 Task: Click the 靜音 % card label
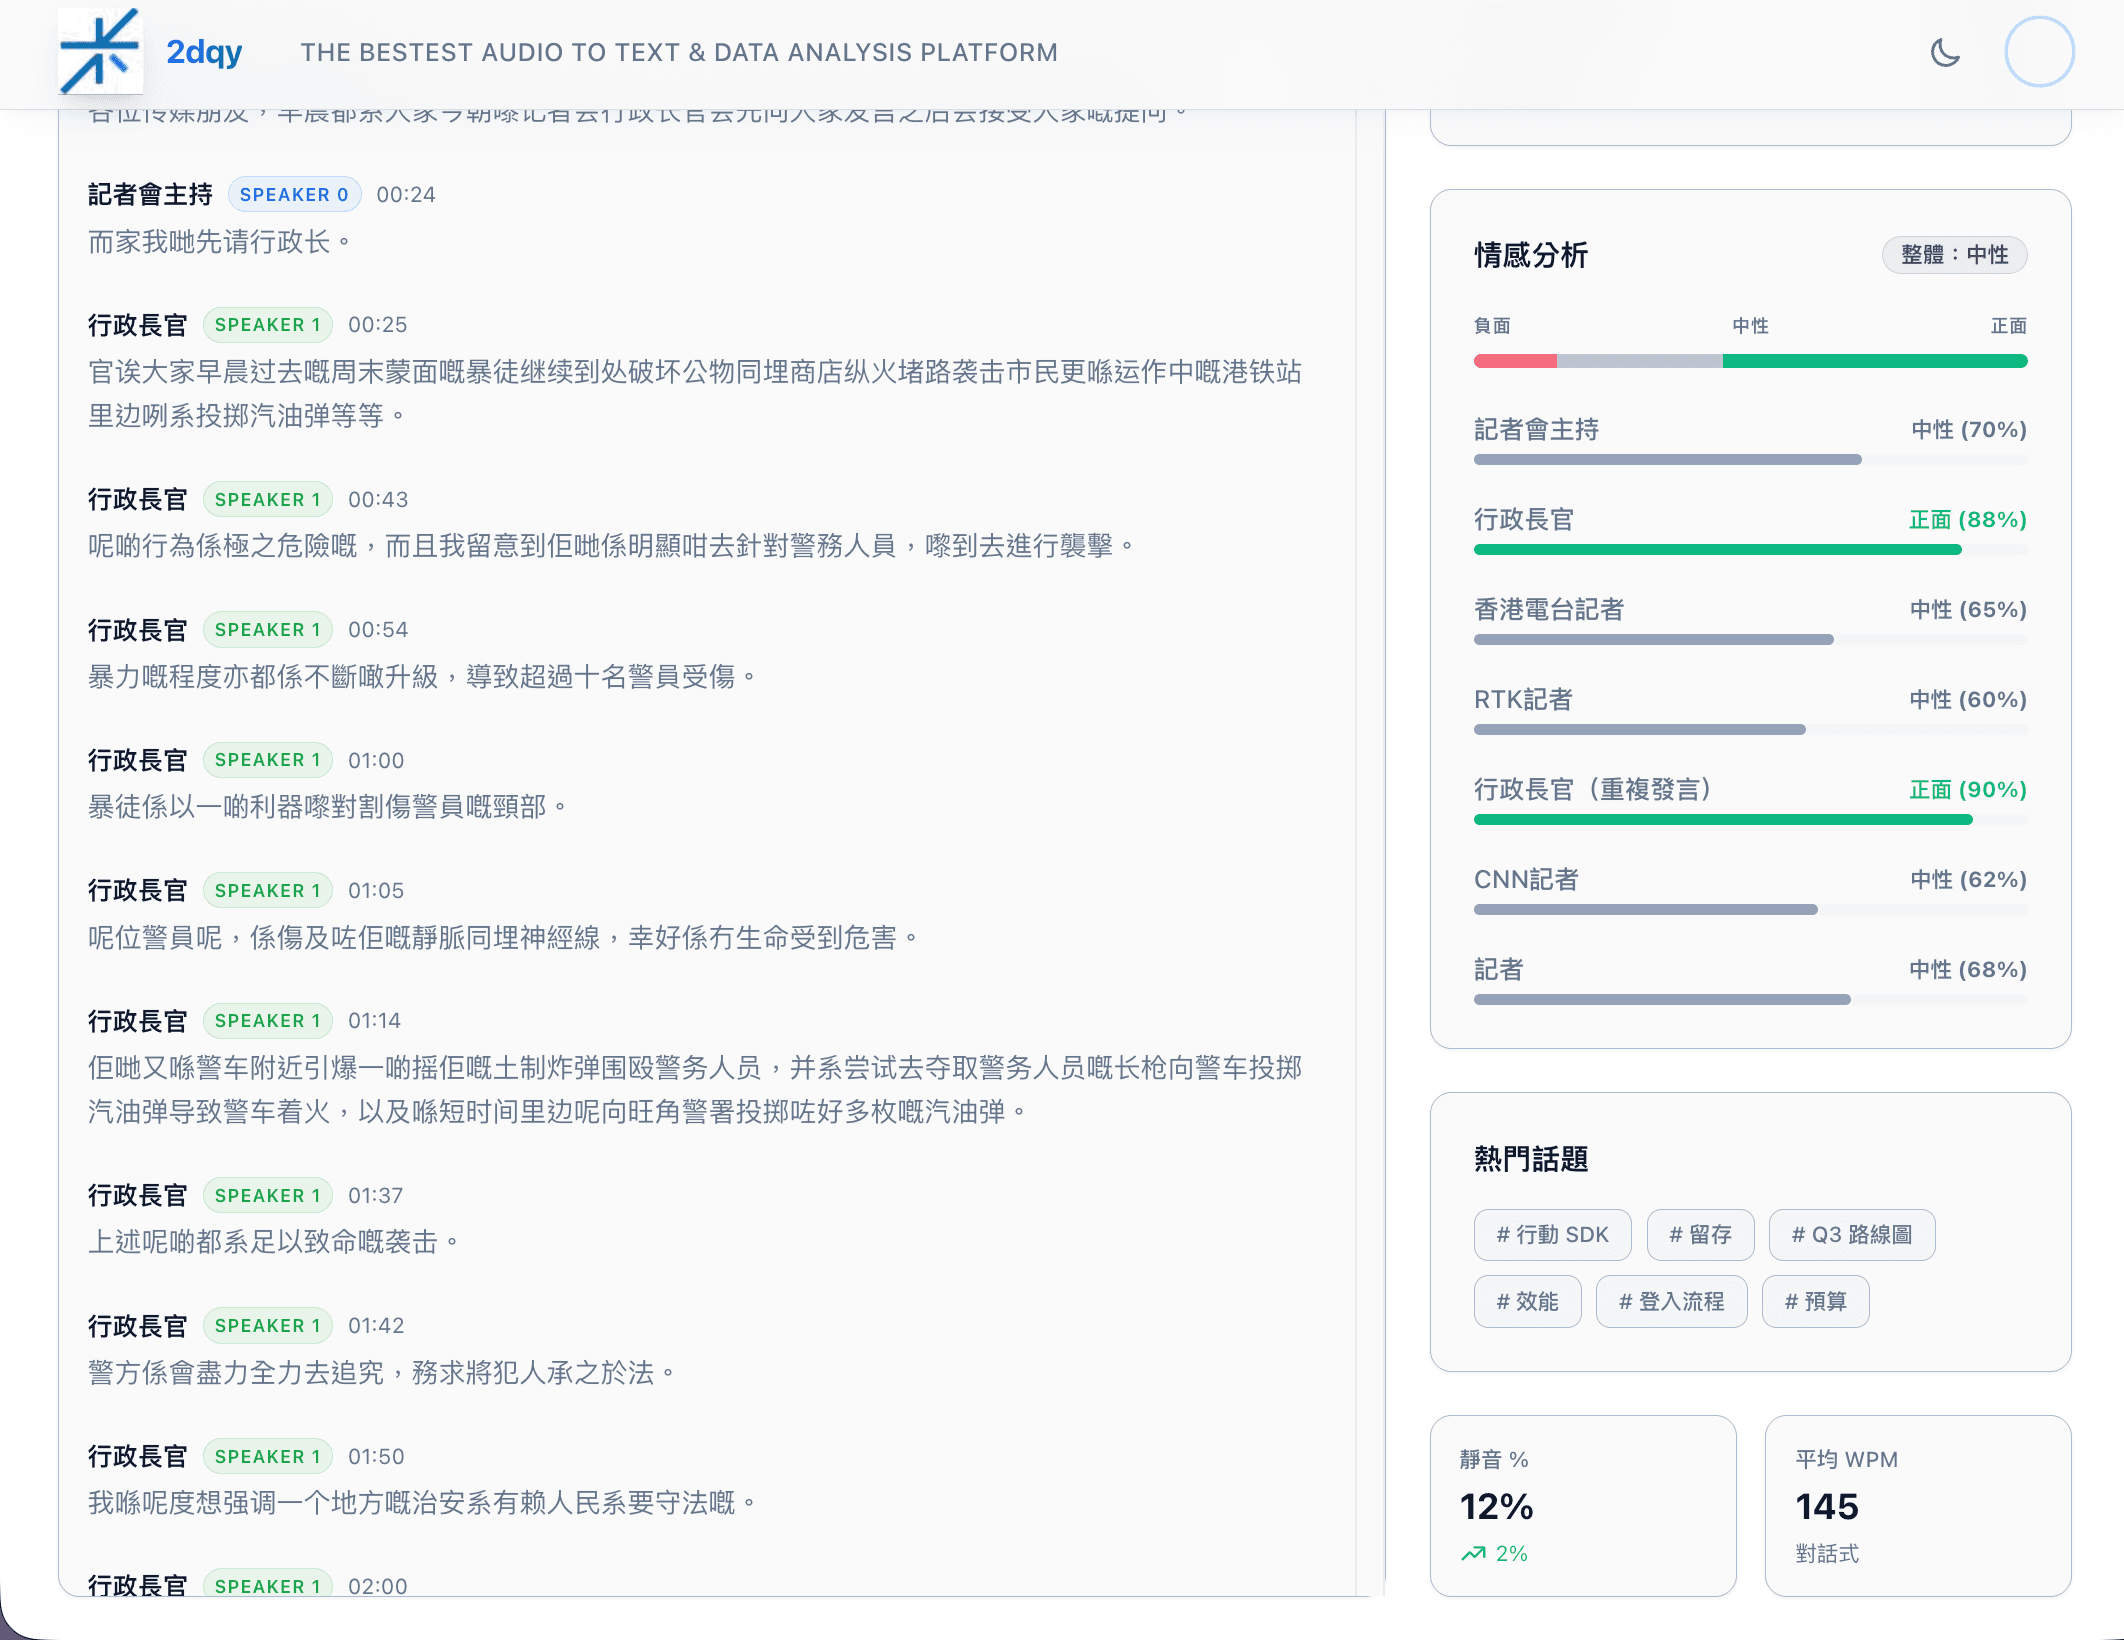(1494, 1460)
